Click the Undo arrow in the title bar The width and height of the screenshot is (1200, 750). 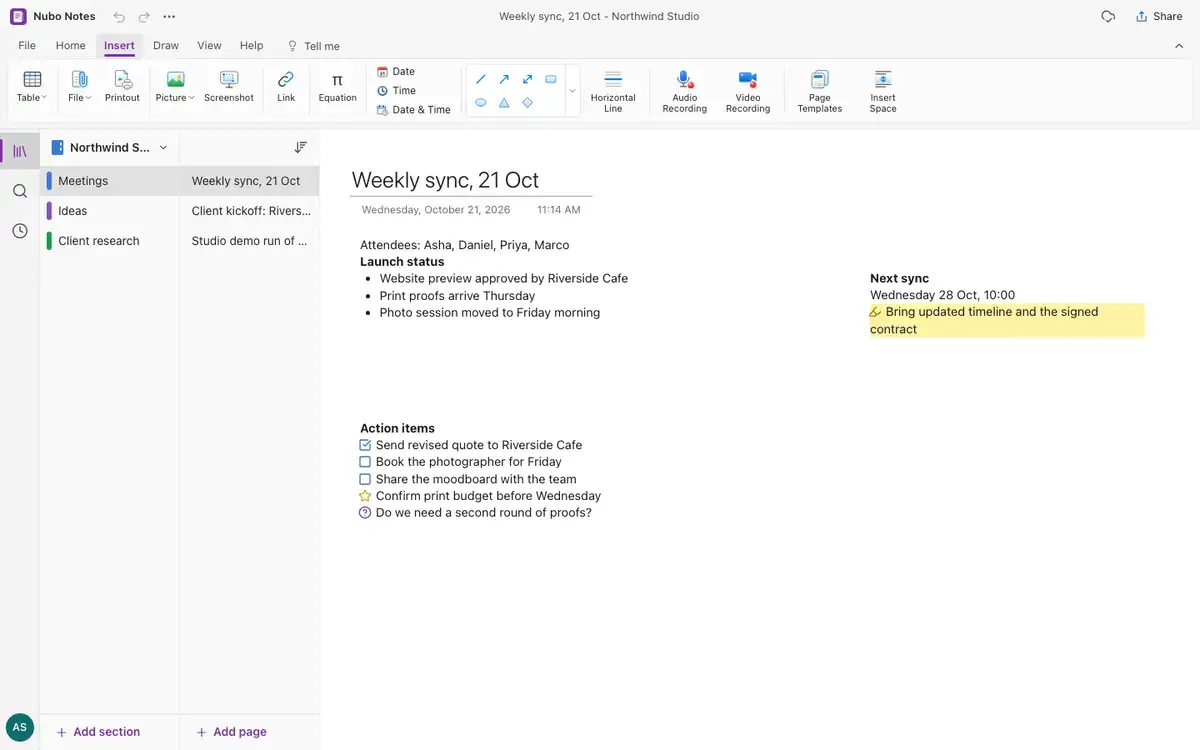(119, 17)
